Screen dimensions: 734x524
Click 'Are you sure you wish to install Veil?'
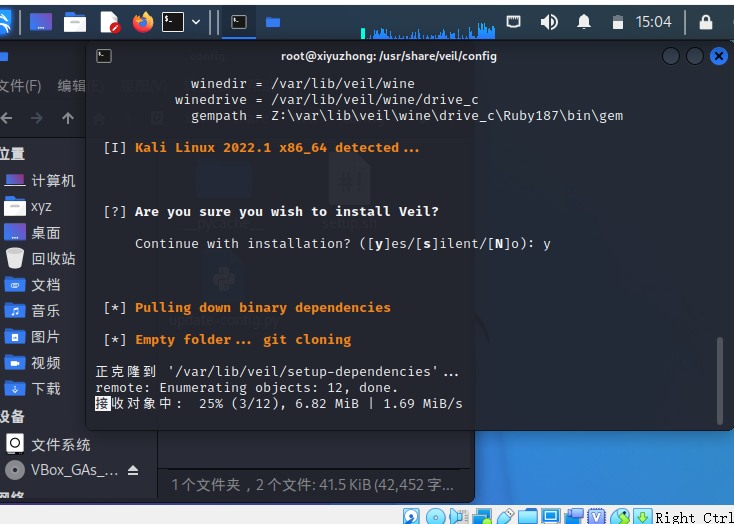point(286,212)
